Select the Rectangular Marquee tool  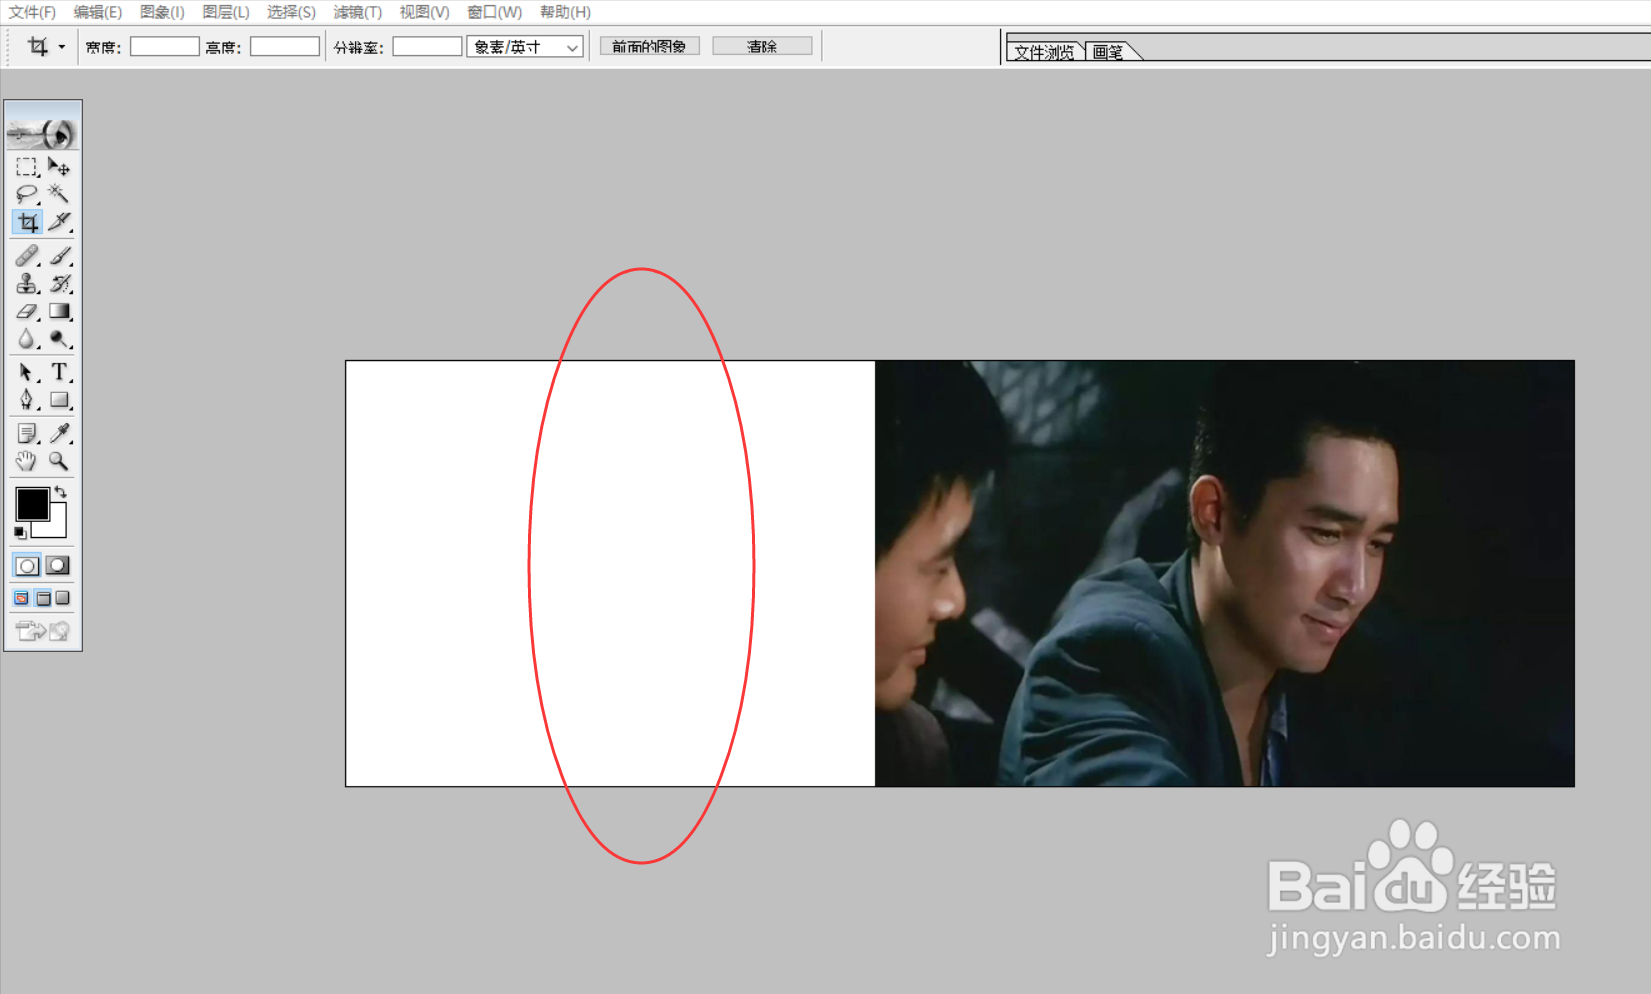[x=27, y=167]
